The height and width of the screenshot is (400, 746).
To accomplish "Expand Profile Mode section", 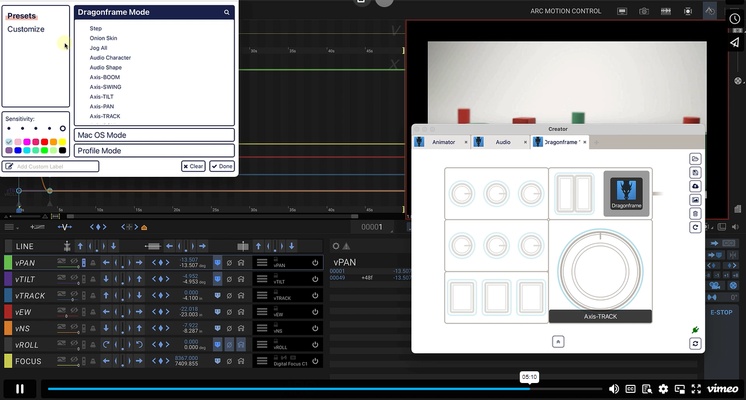I will pyautogui.click(x=154, y=151).
